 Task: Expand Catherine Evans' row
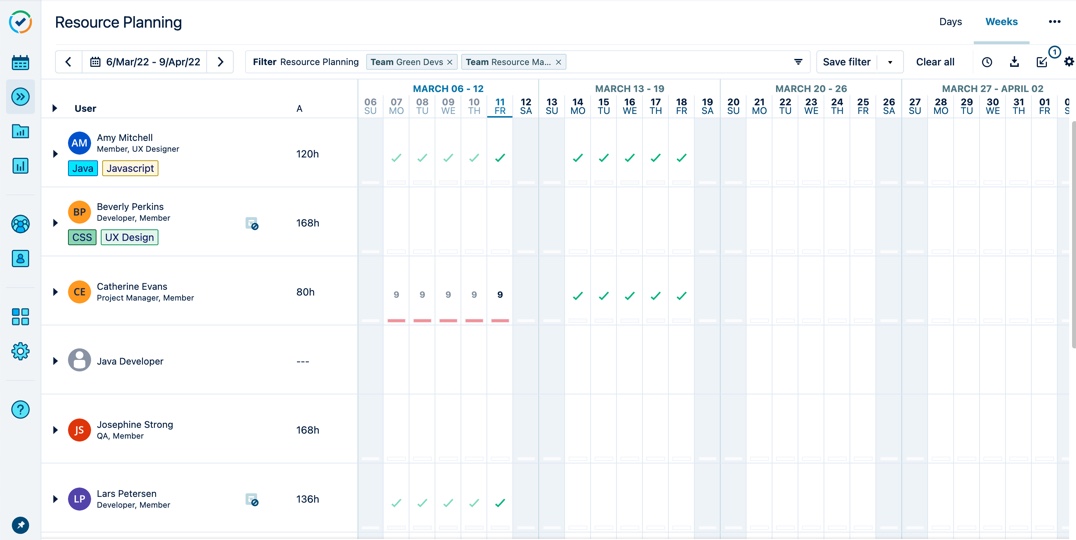click(x=55, y=292)
